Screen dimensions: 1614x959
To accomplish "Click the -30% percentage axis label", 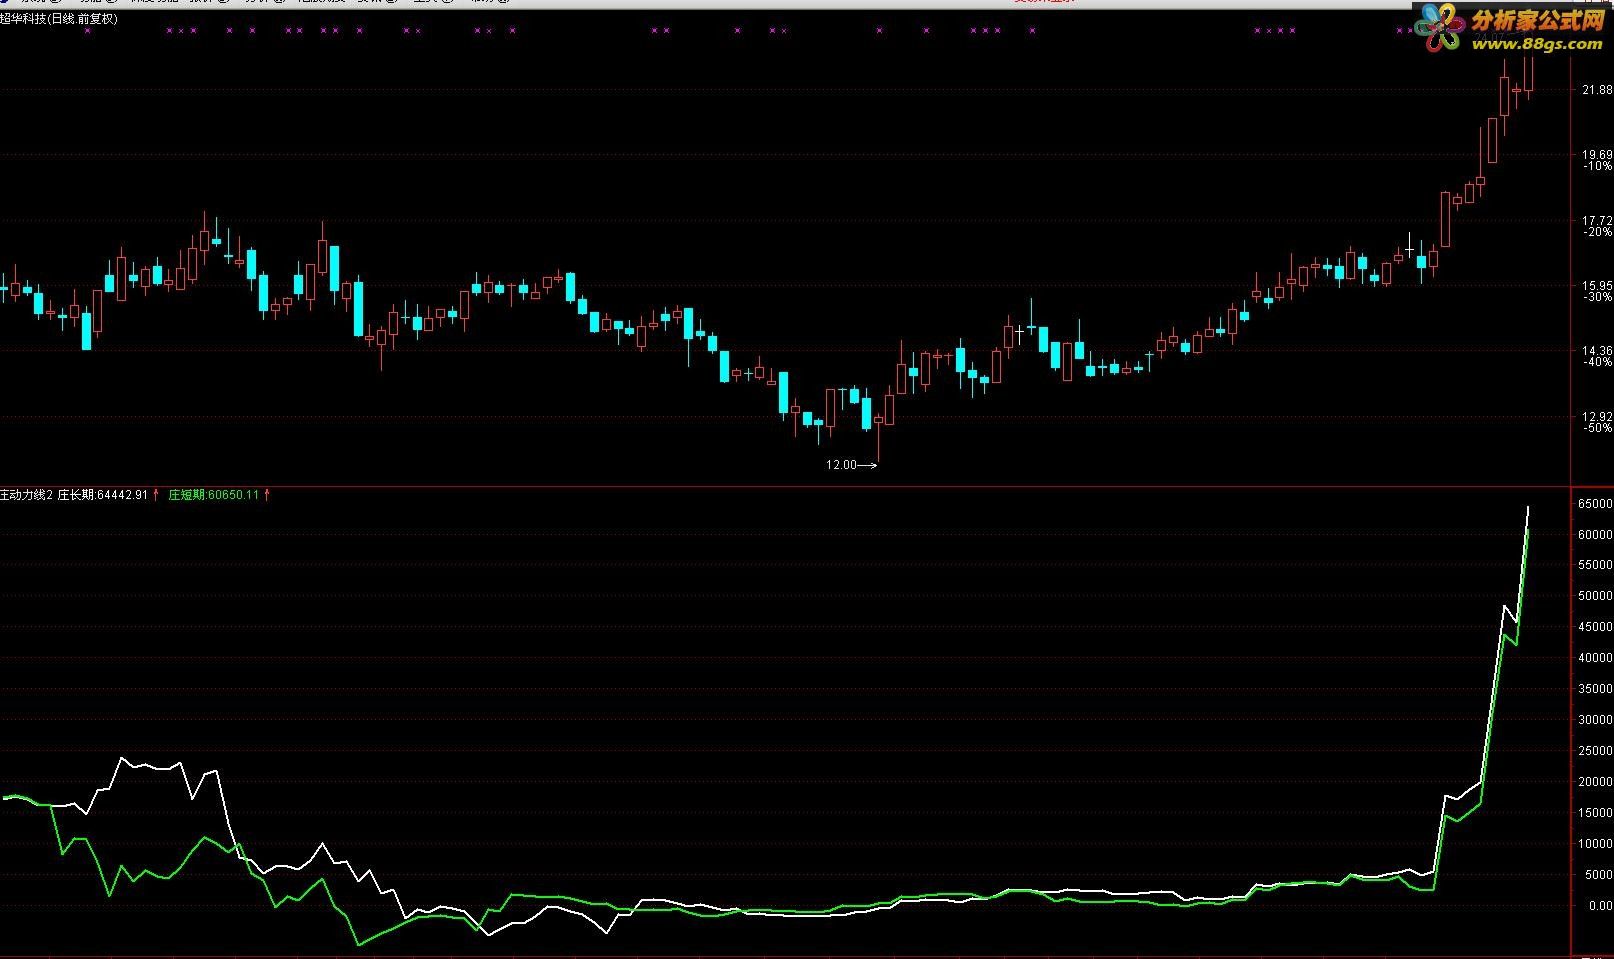I will tap(1598, 297).
